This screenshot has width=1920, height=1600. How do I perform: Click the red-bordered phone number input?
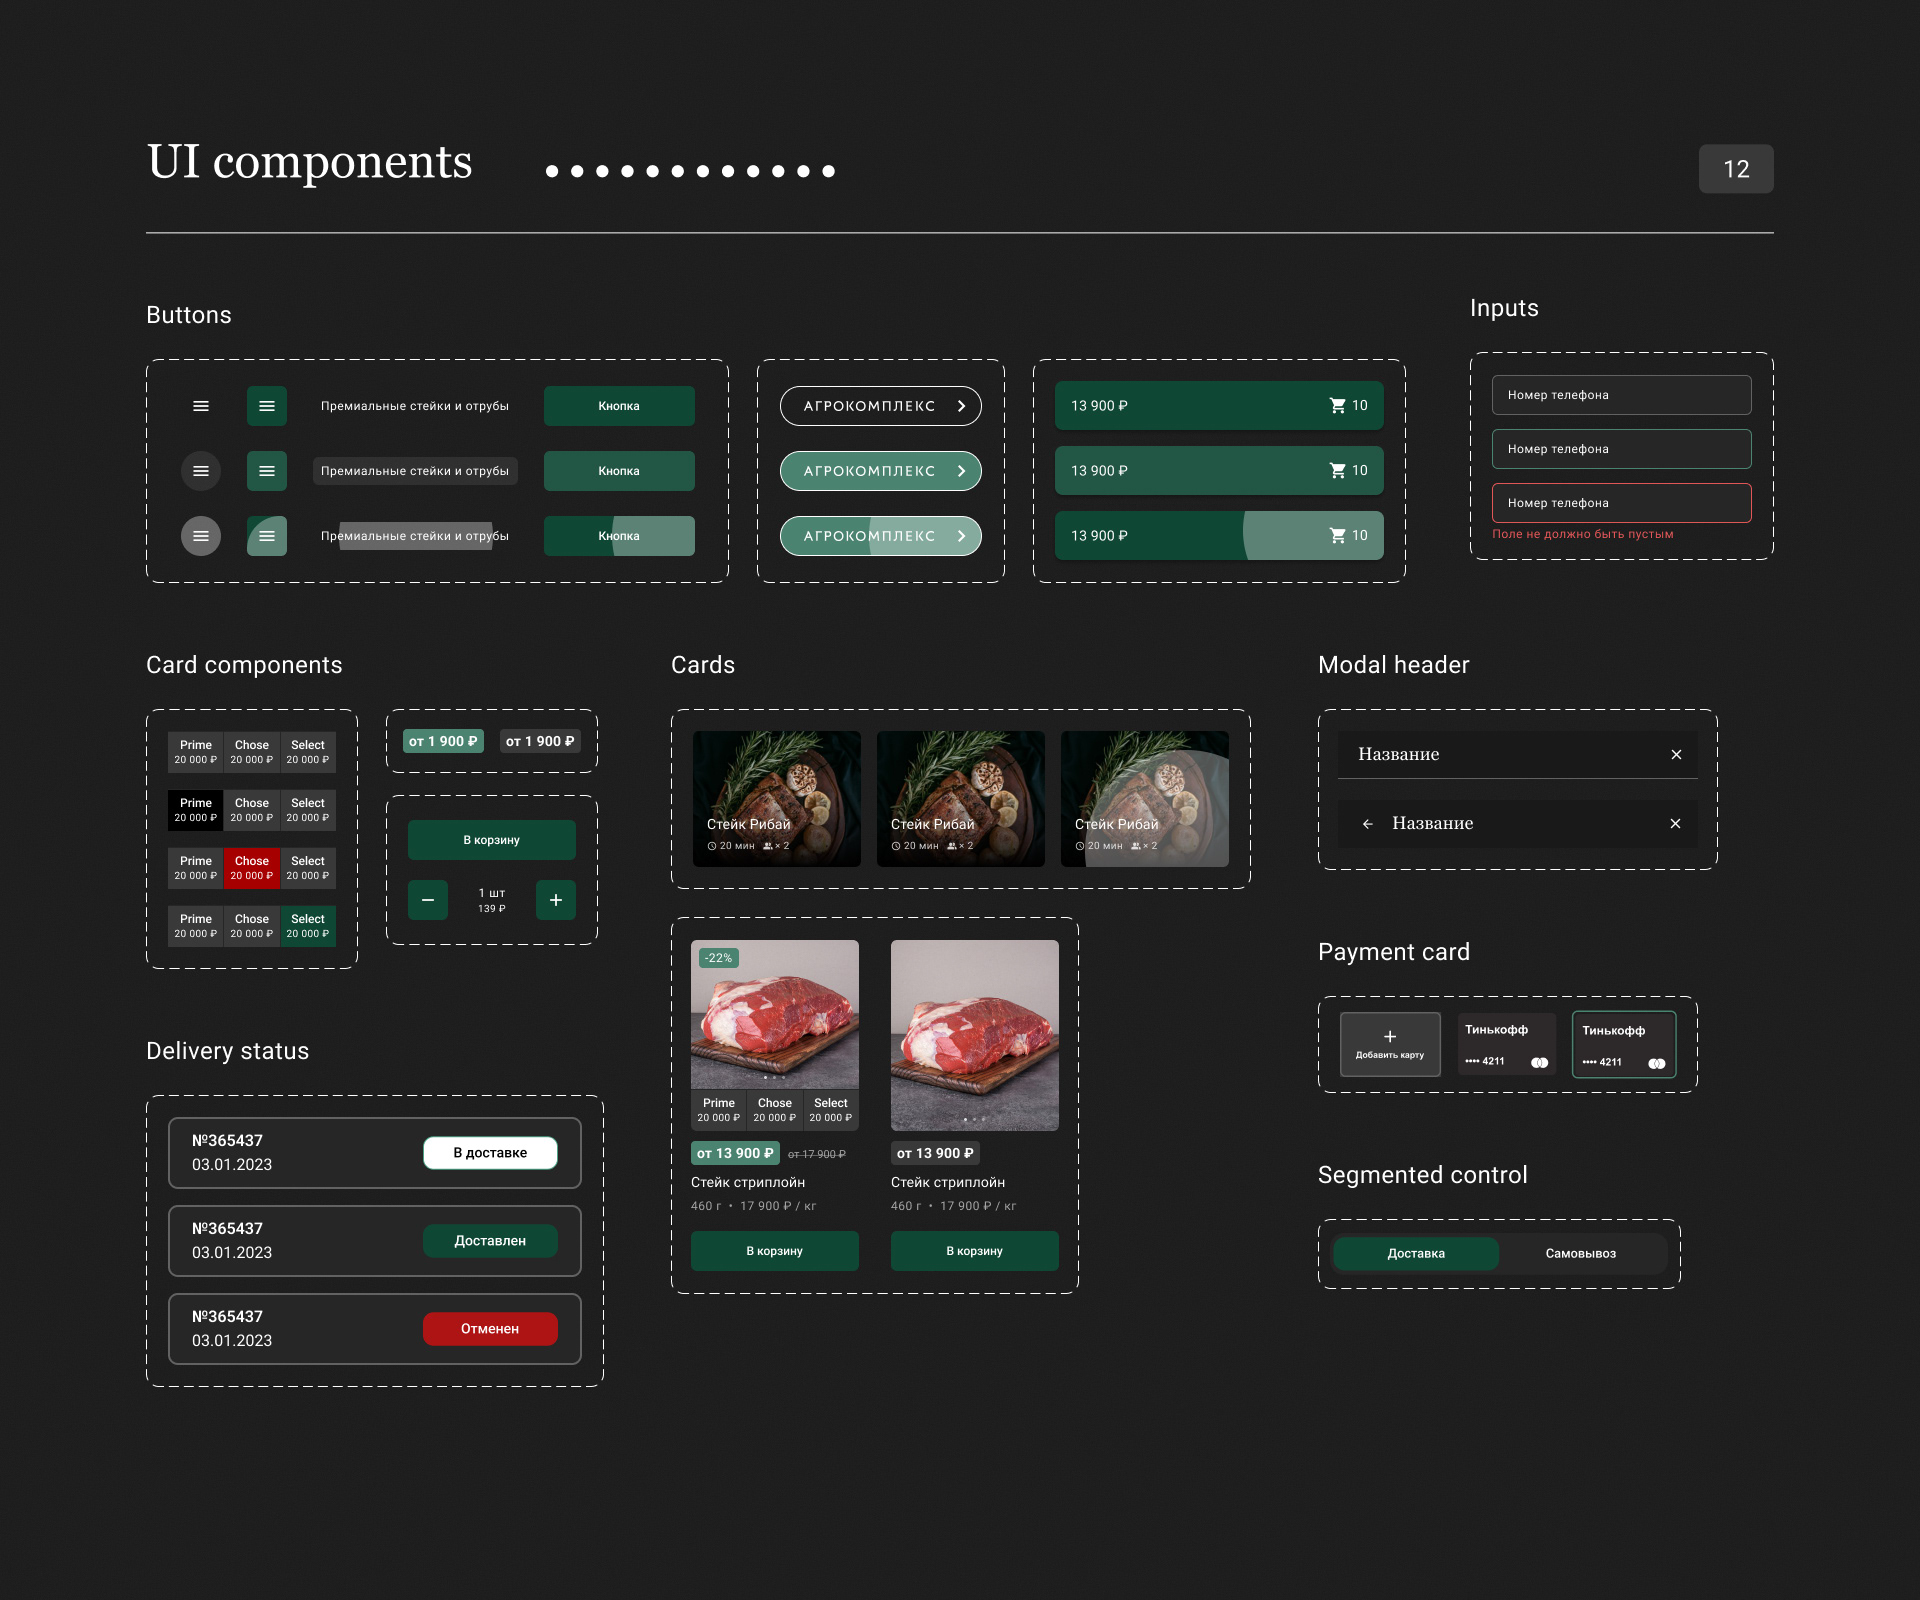[1621, 503]
